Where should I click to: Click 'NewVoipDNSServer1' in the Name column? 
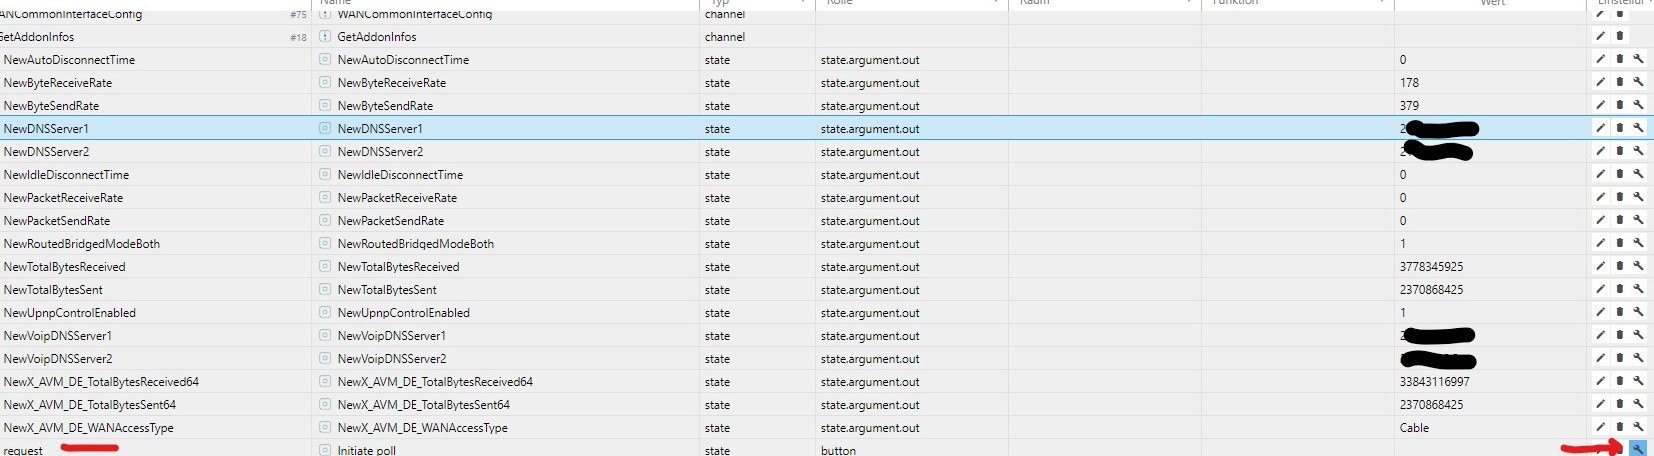[x=392, y=336]
